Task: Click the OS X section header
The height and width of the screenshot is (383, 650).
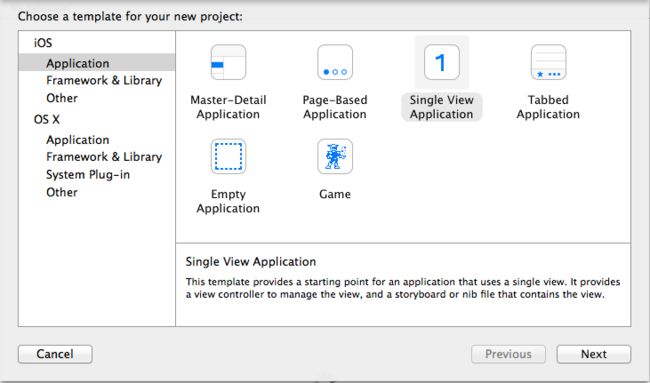Action: [46, 119]
